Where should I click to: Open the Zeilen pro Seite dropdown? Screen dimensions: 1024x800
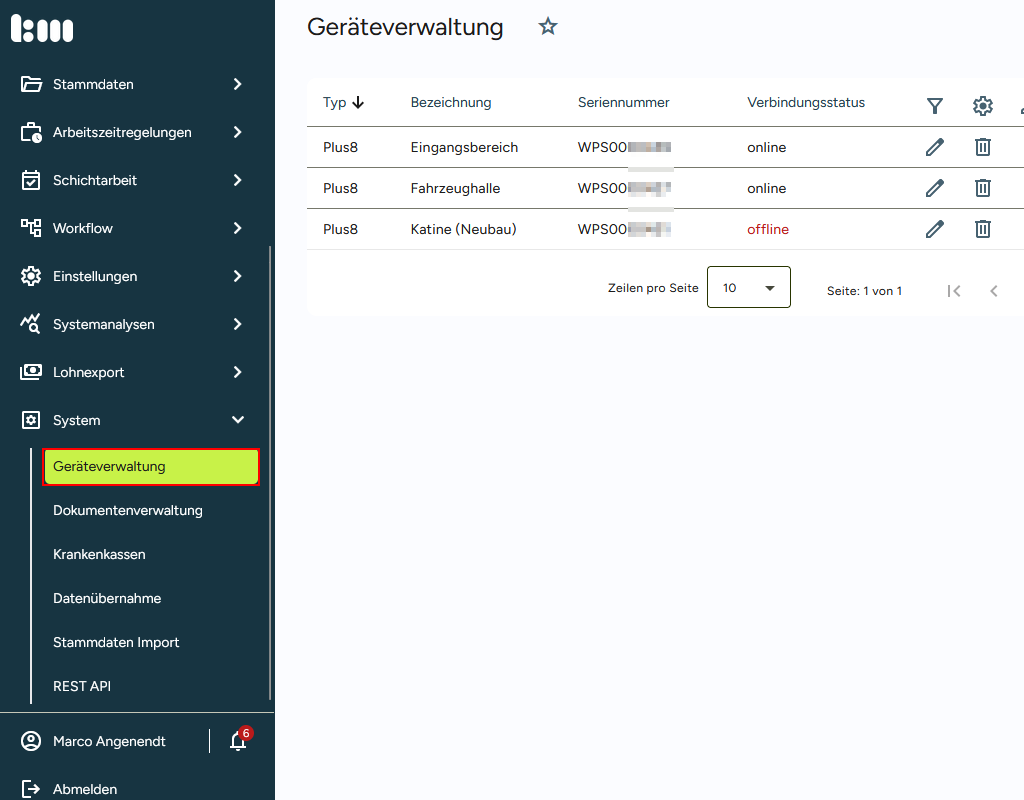(x=748, y=287)
